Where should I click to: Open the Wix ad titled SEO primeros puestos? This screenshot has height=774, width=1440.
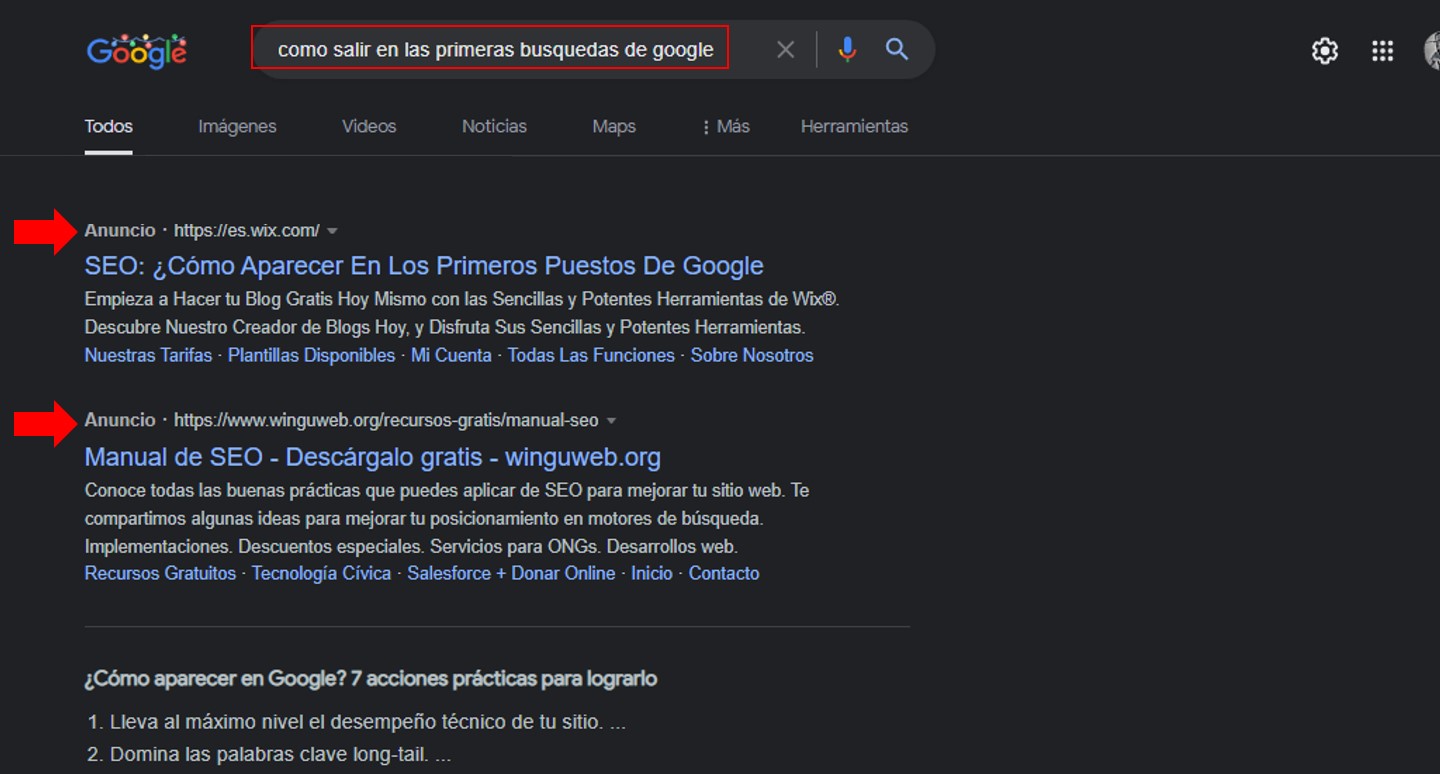[x=423, y=265]
